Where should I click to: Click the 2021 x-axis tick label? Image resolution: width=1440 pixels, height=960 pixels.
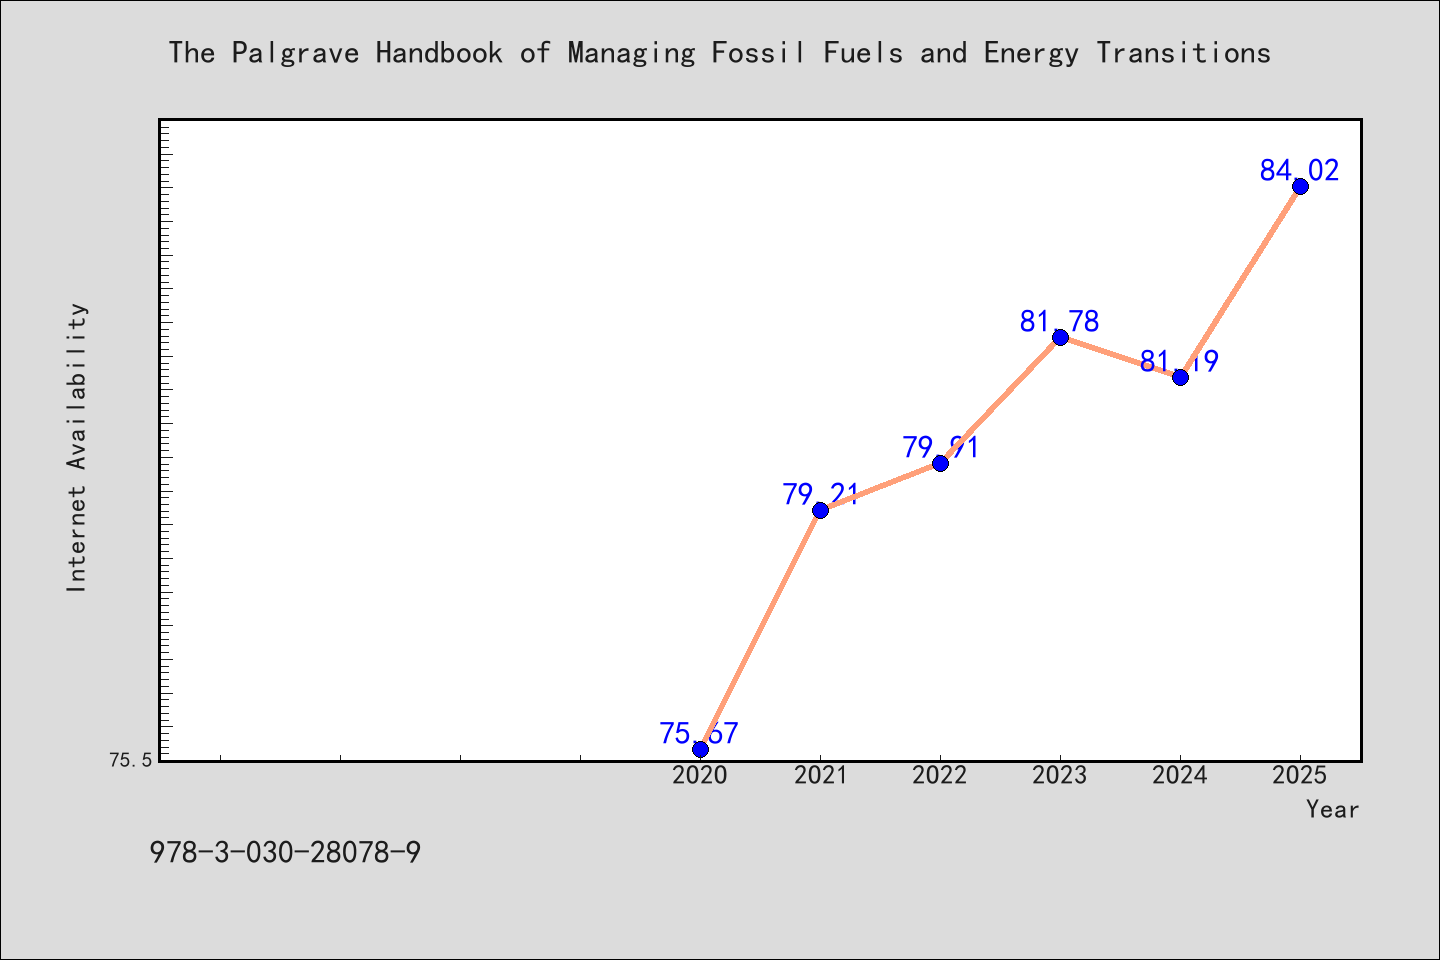click(820, 775)
